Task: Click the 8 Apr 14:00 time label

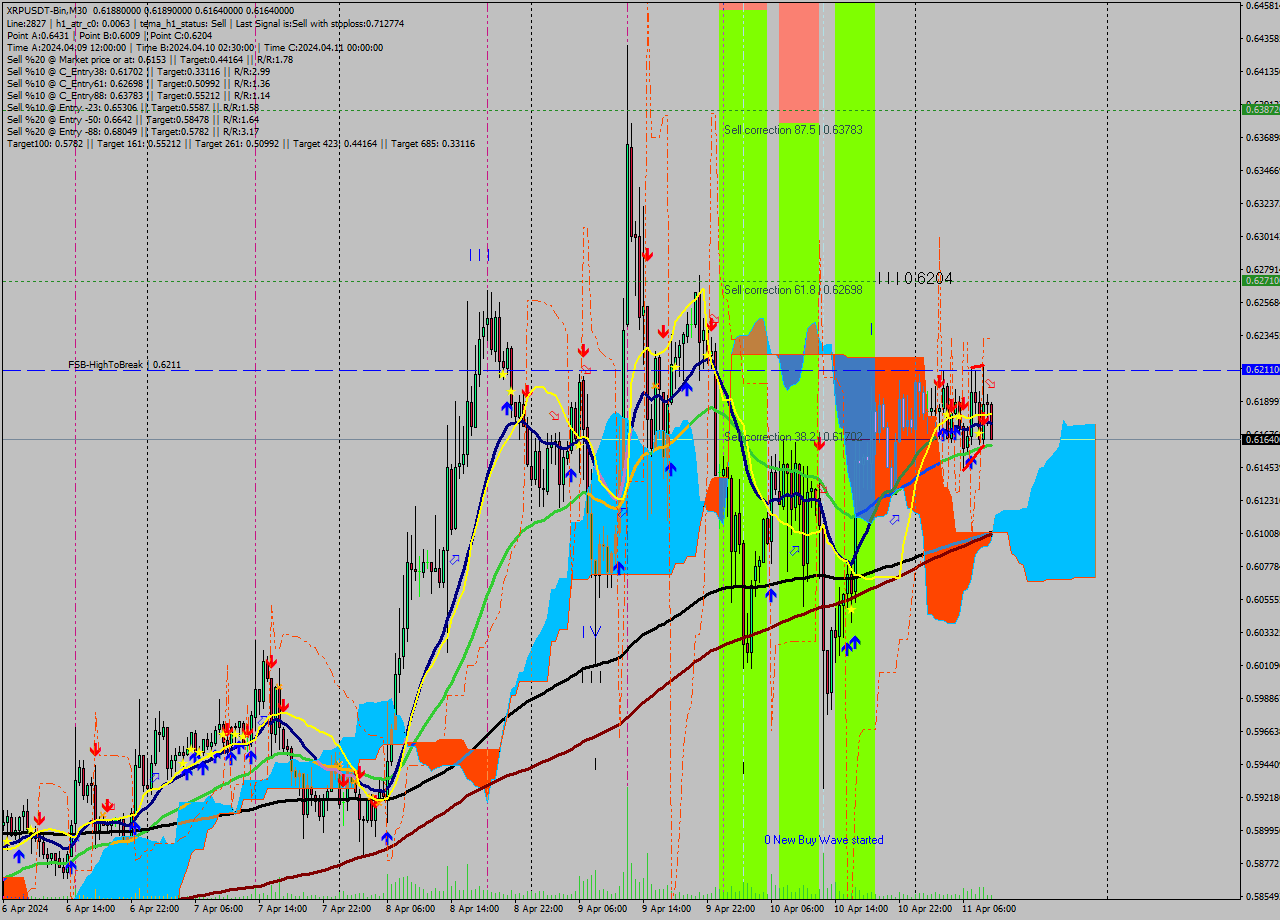Action: (473, 909)
